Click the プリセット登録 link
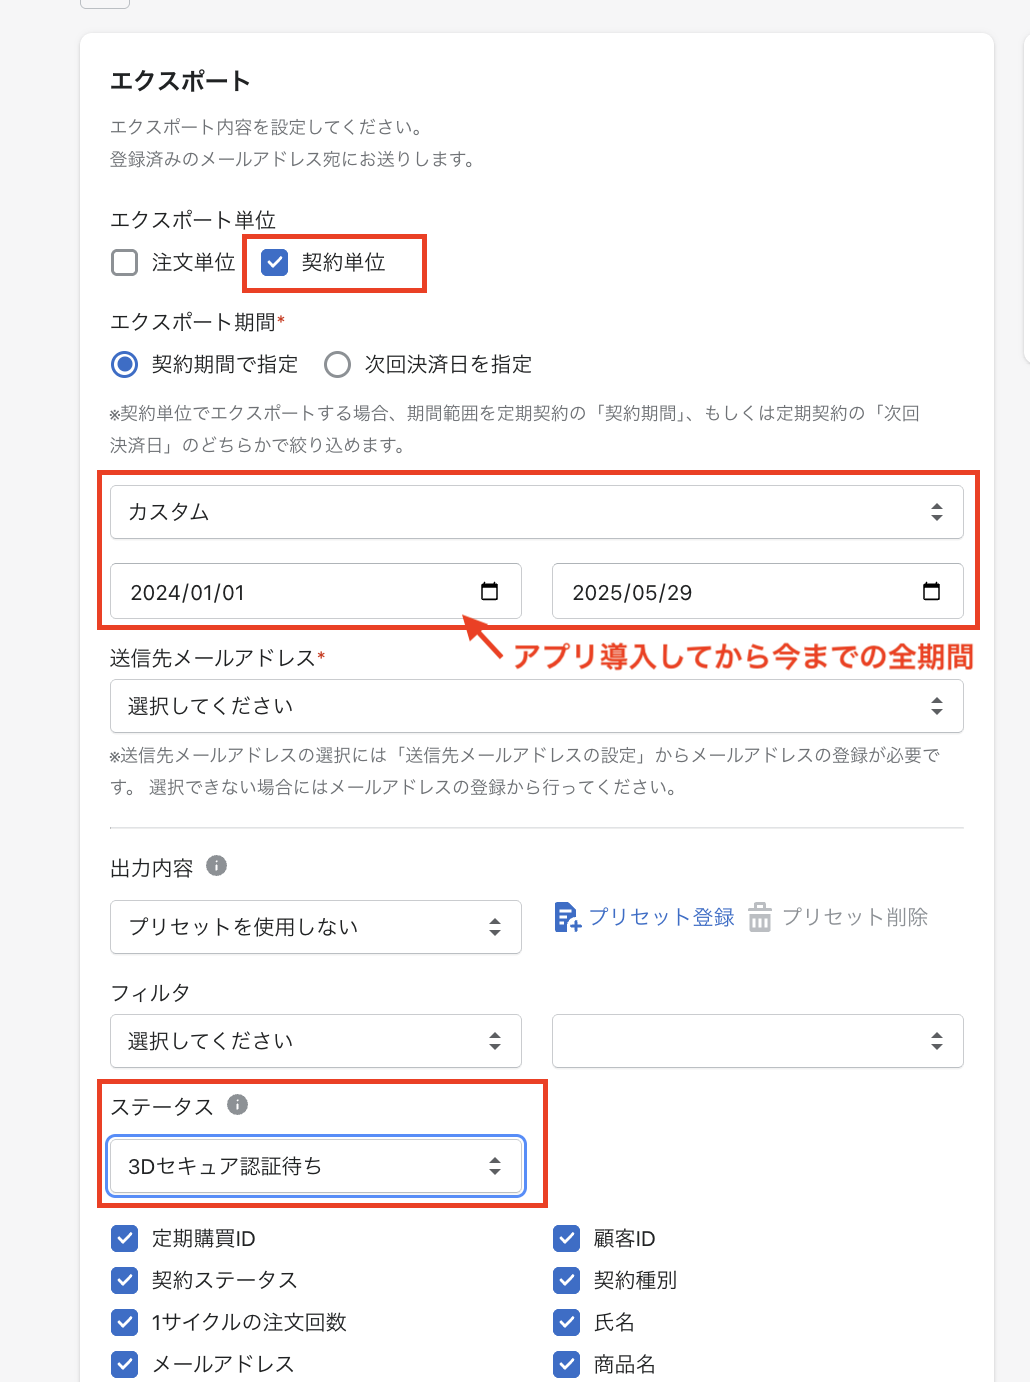Screen dimensions: 1030x1382 click(661, 917)
